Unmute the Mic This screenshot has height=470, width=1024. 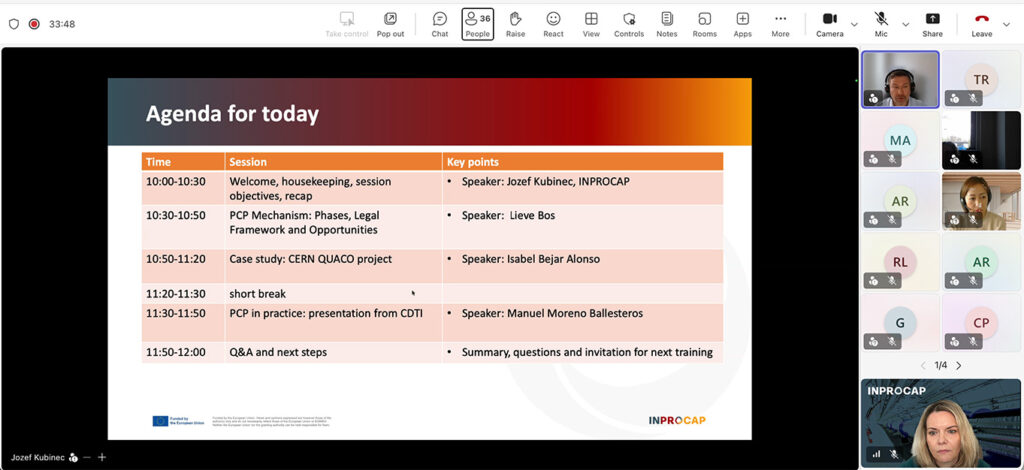click(x=881, y=23)
